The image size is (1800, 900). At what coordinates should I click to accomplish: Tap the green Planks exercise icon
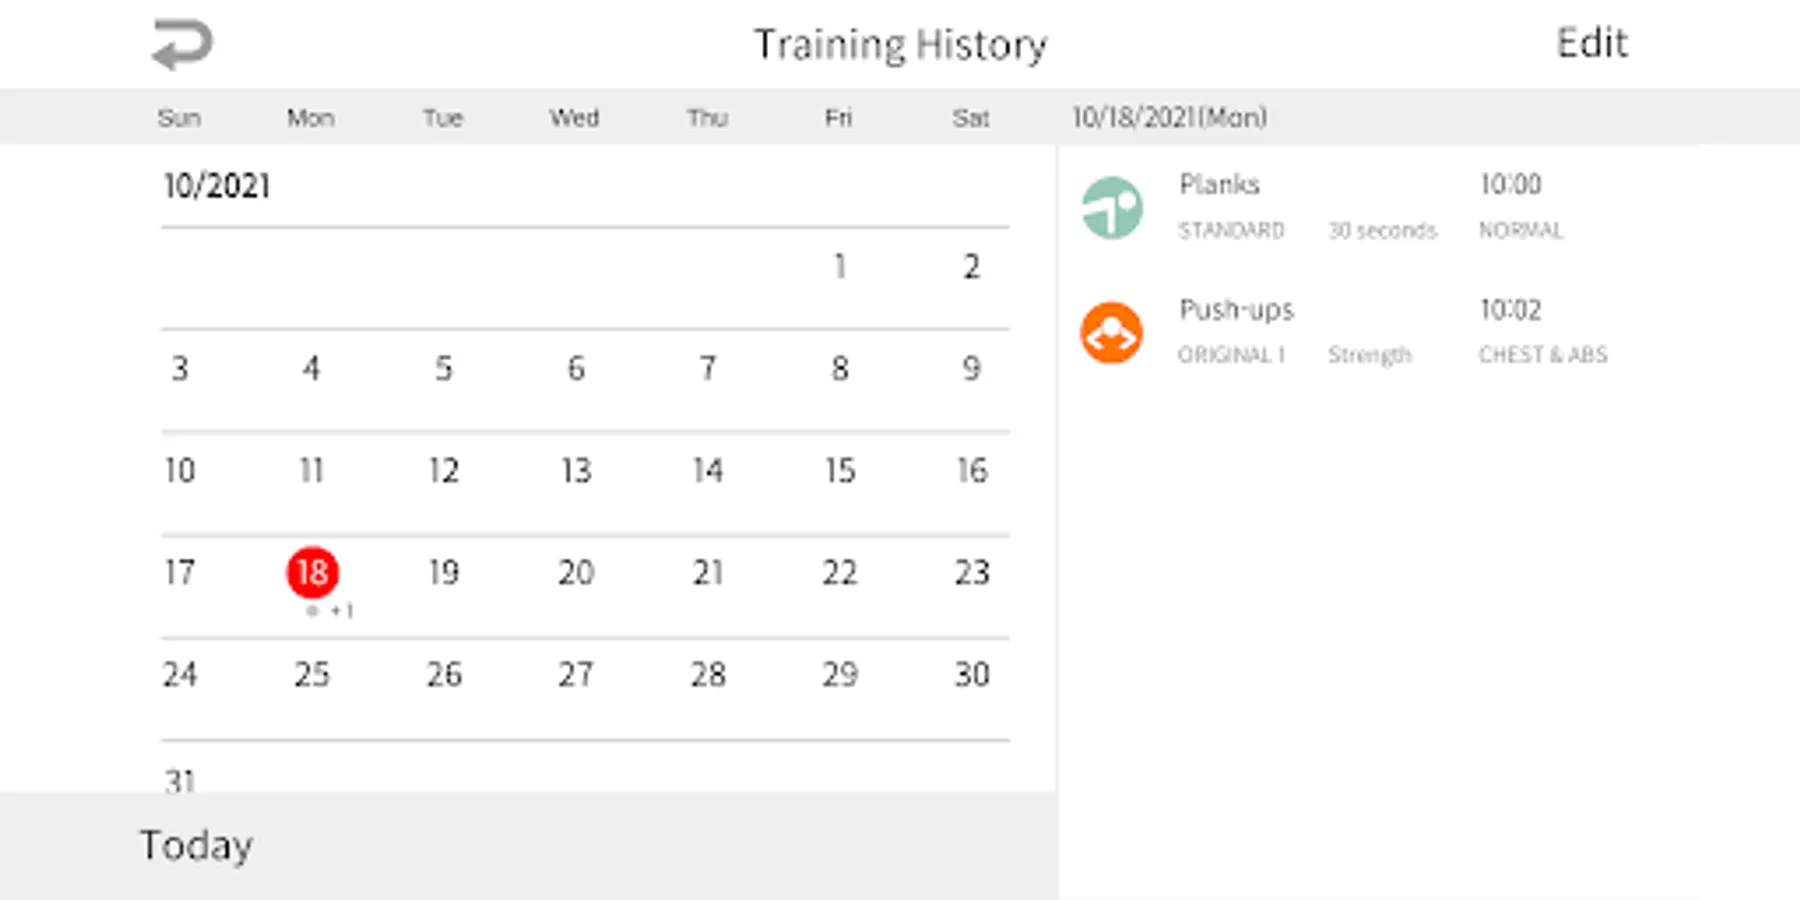1111,208
